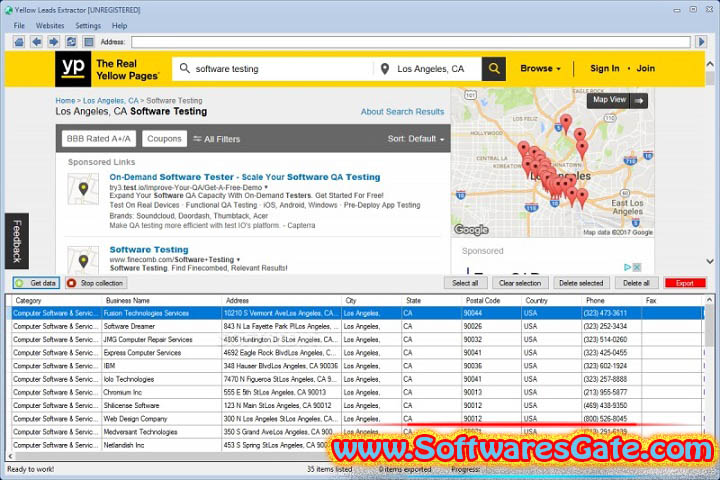720x480 pixels.
Task: Open the Help menu
Action: coord(119,26)
